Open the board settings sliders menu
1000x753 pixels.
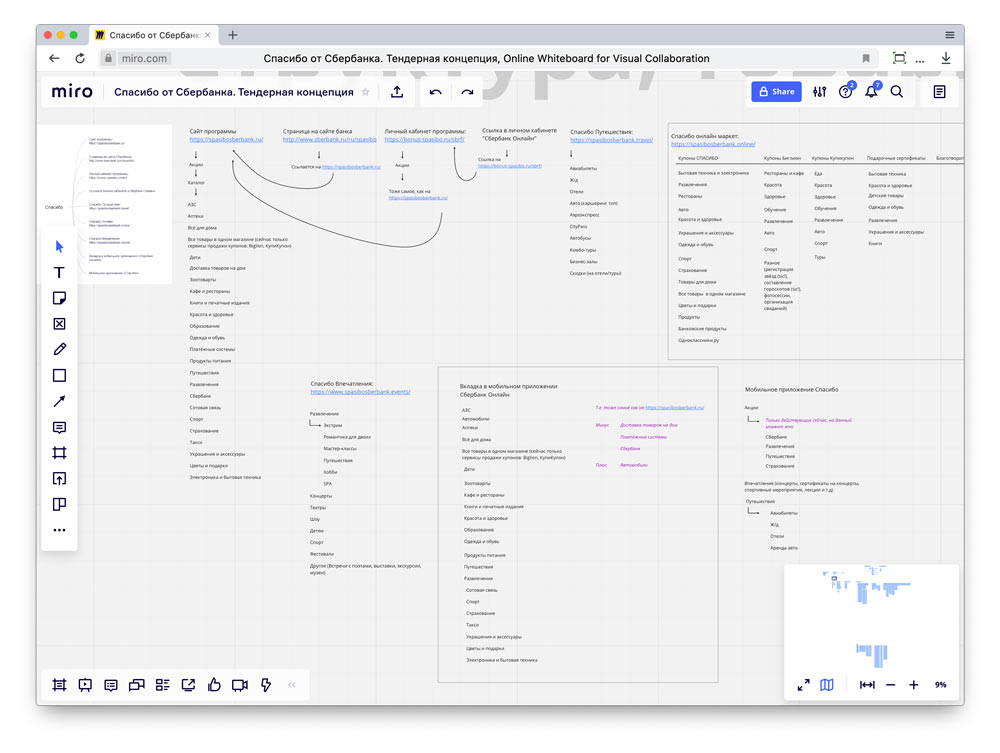point(819,91)
